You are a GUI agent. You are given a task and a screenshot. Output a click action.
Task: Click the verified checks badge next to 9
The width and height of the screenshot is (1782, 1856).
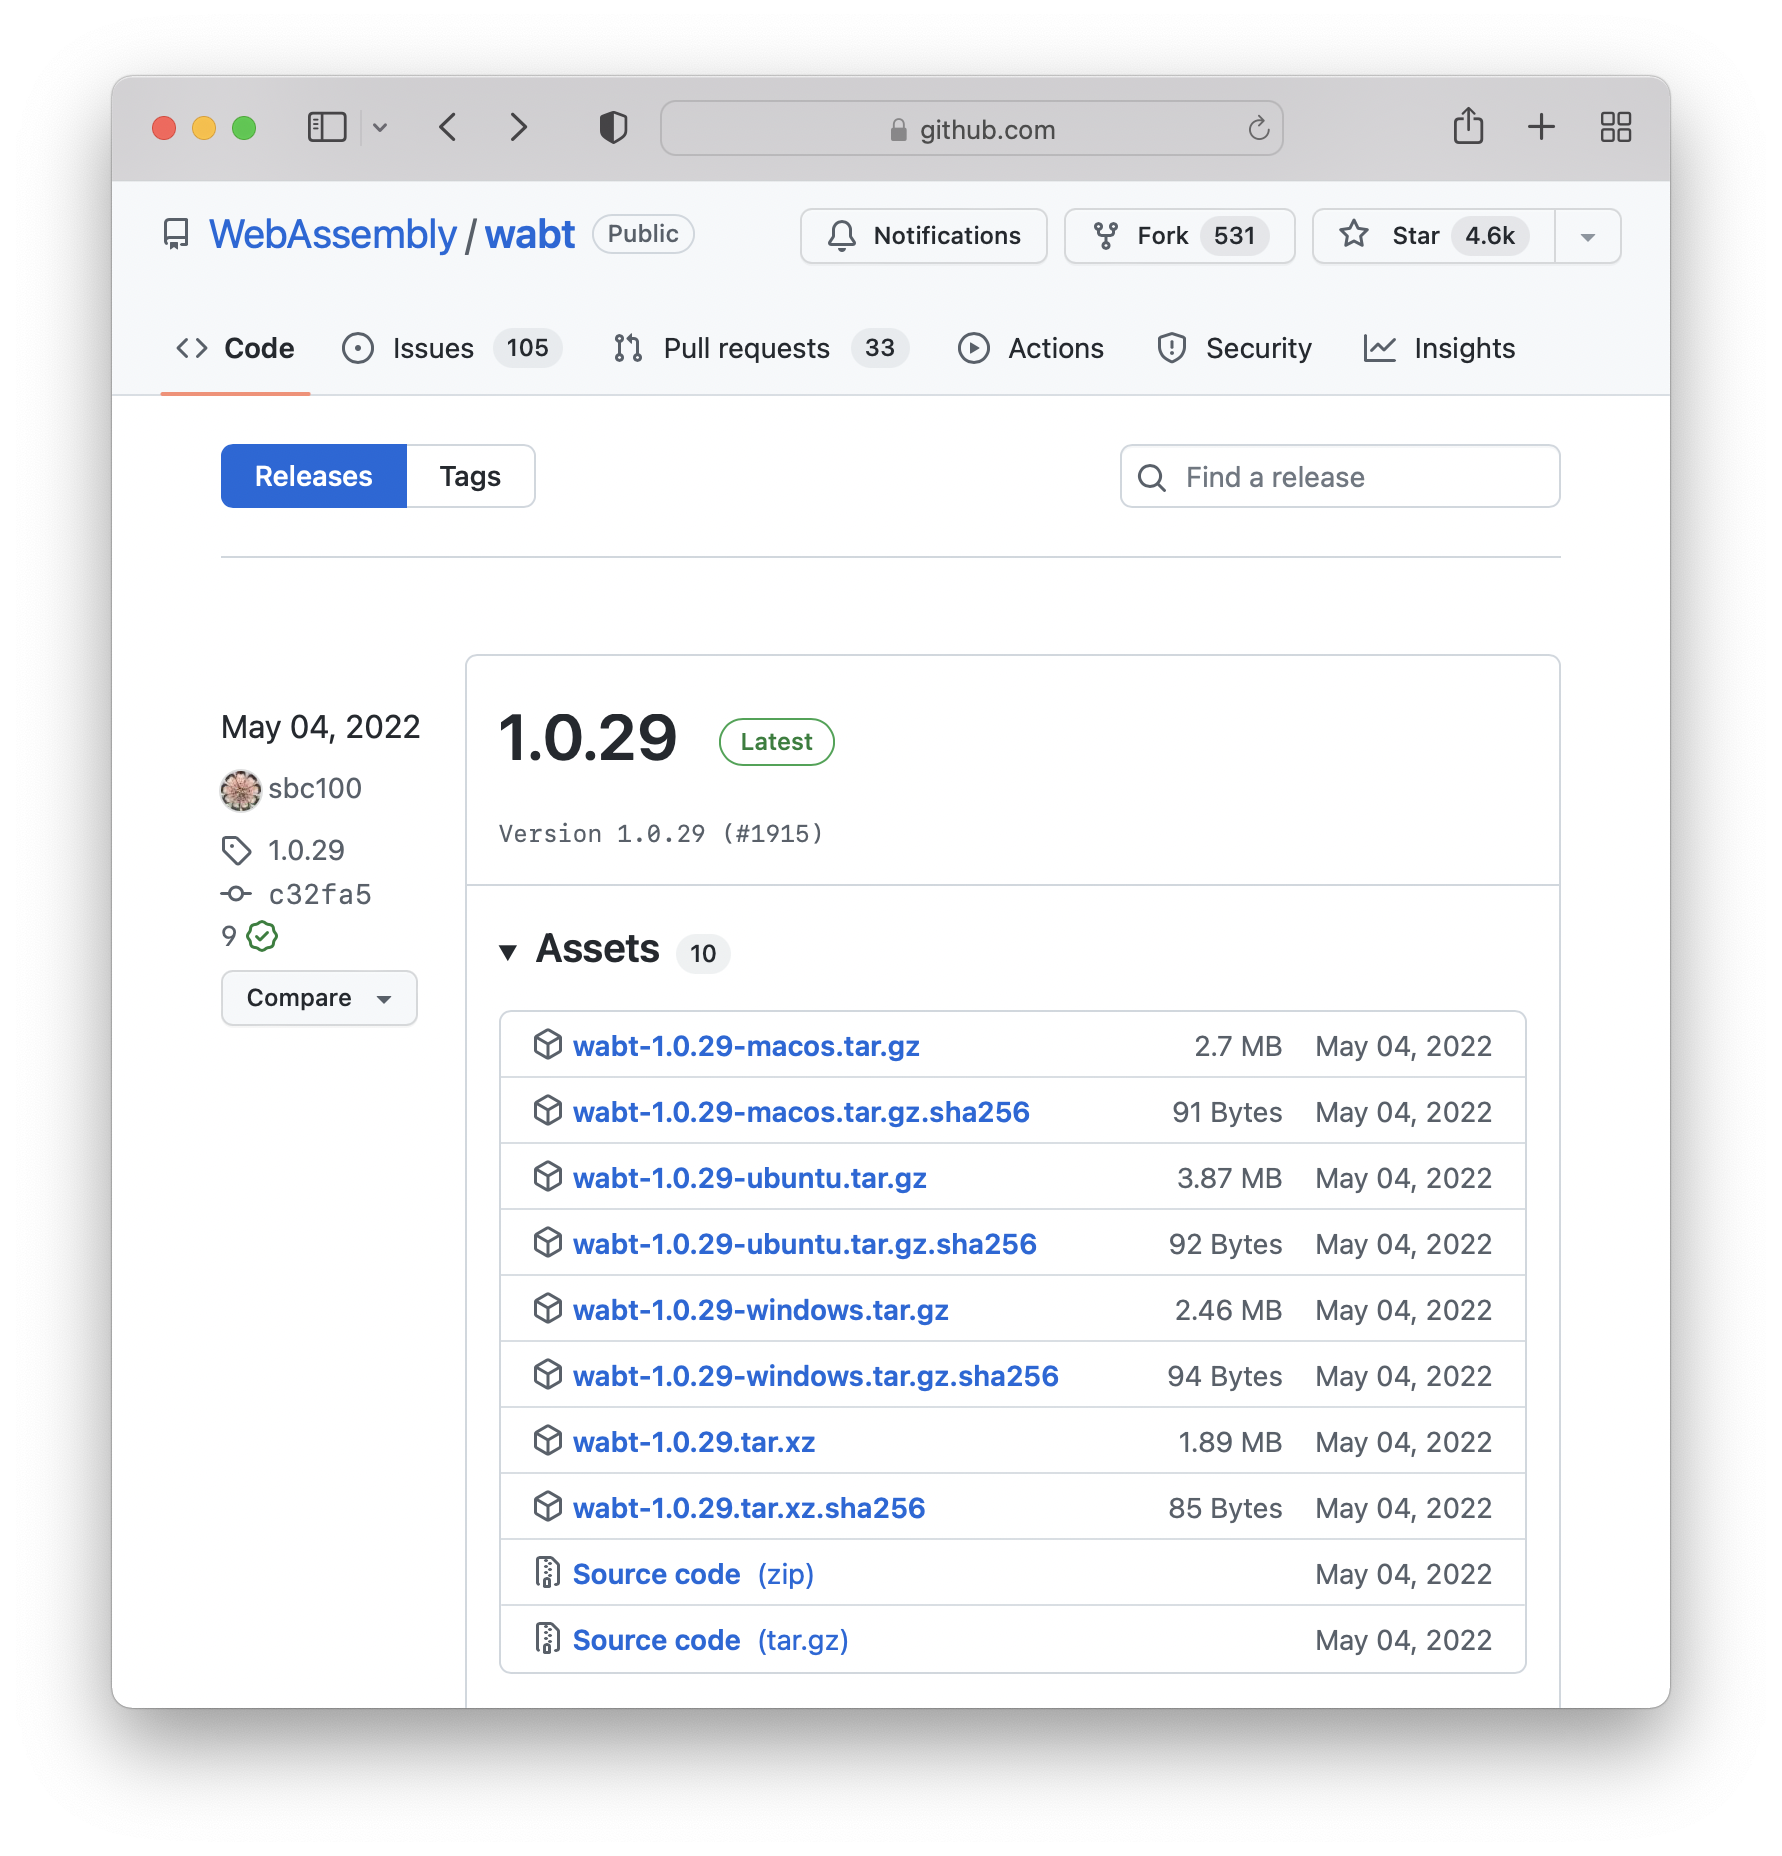(x=261, y=936)
